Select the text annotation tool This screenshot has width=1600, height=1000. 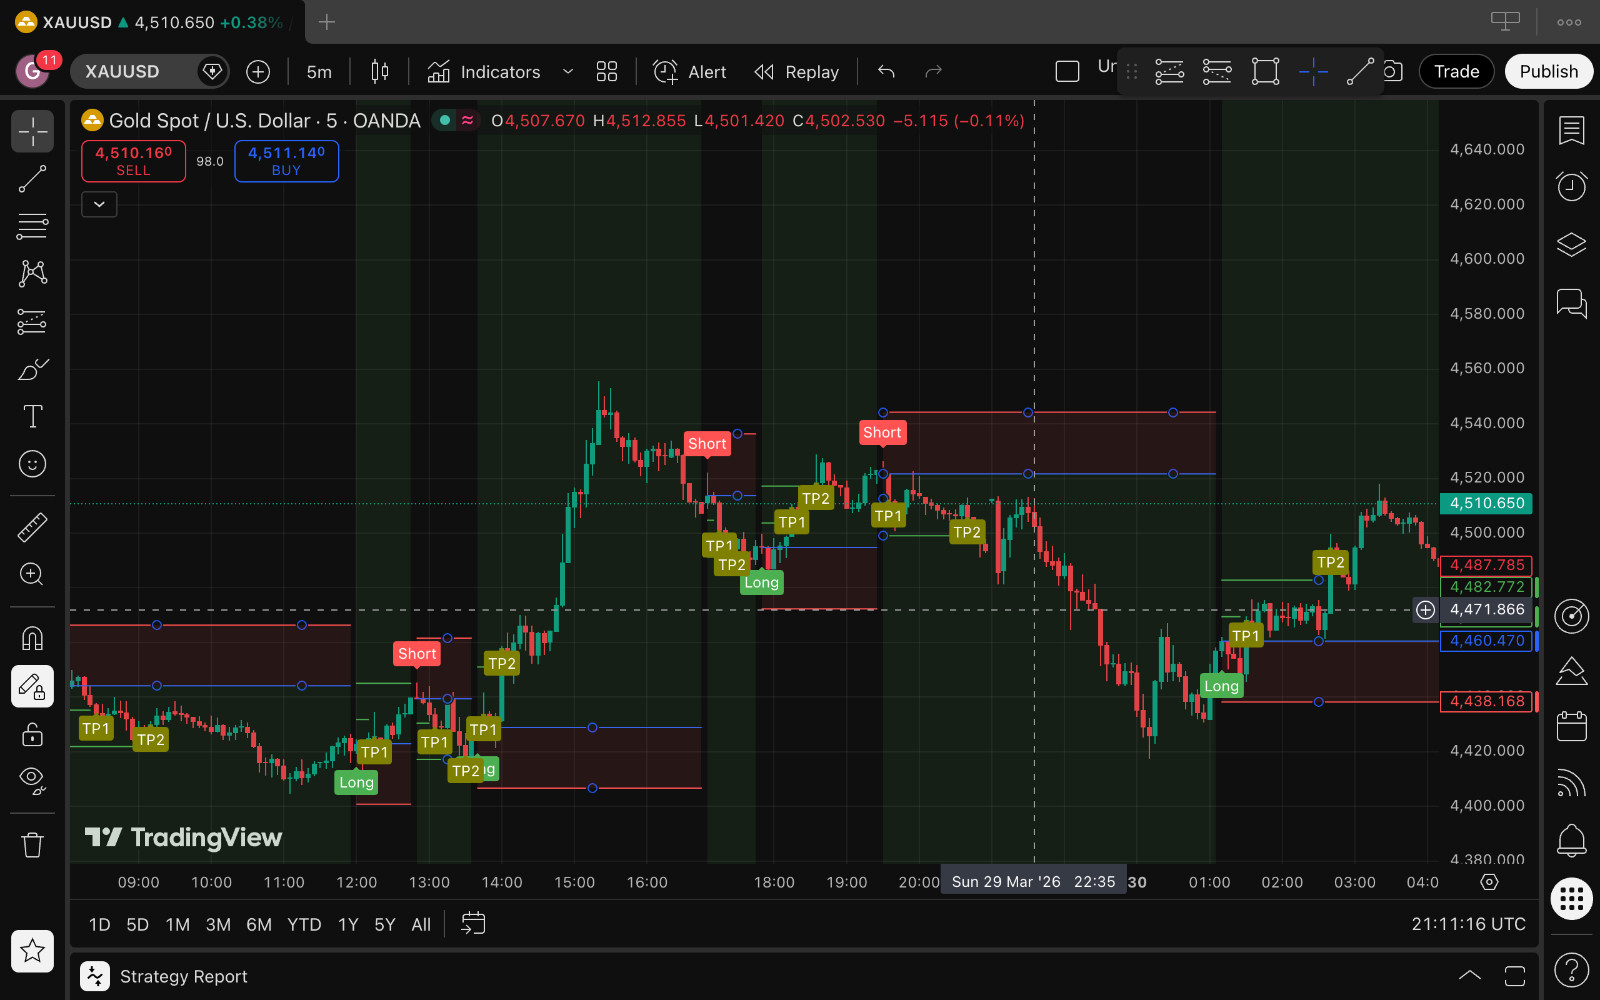[32, 416]
